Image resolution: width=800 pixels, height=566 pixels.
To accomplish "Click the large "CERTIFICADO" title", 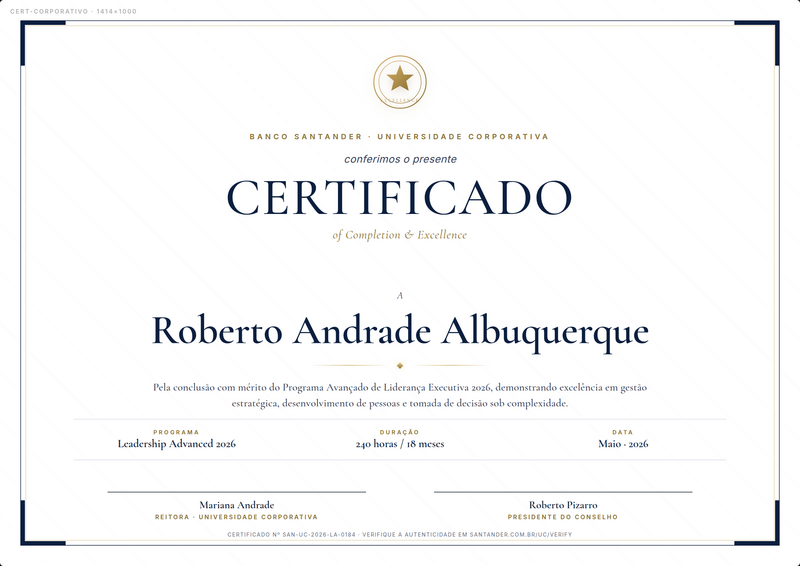I will tap(399, 198).
